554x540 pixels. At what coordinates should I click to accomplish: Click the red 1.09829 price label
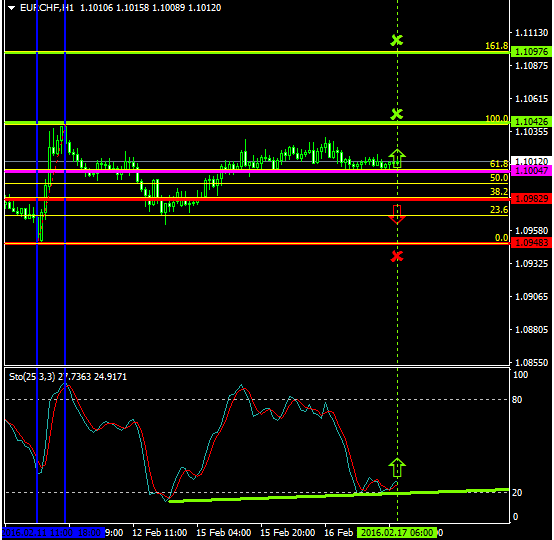pos(531,199)
